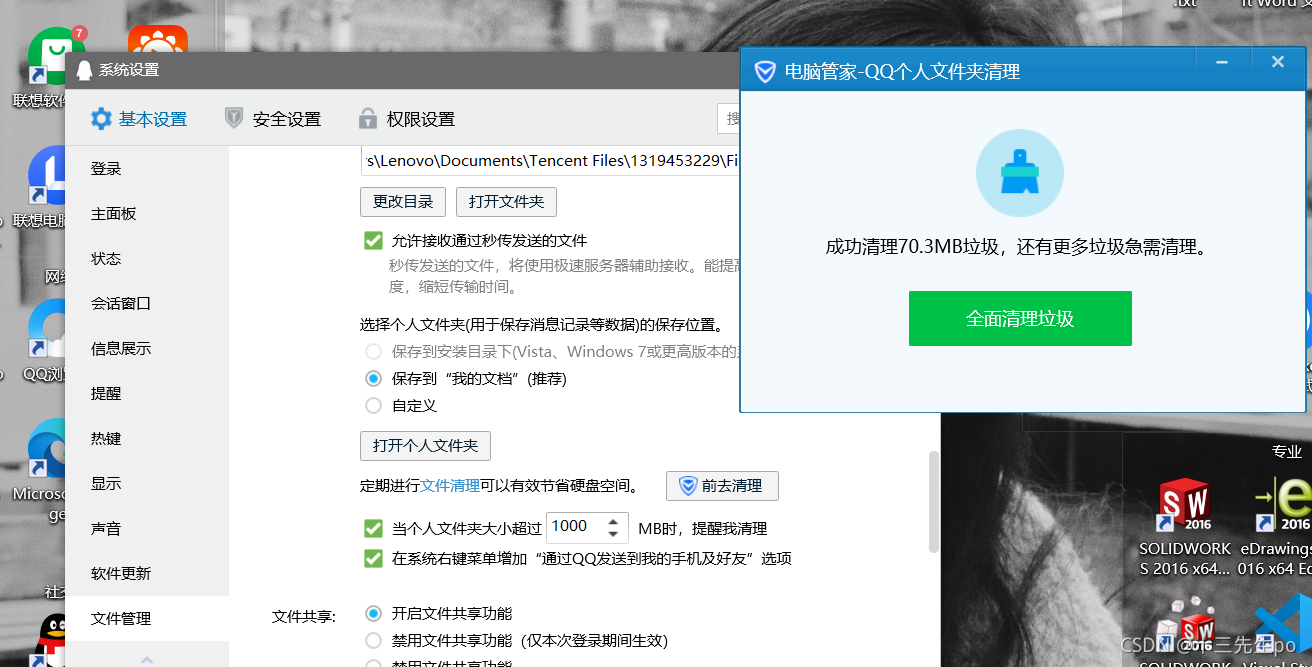The width and height of the screenshot is (1312, 667).
Task: Click the 前去清理 button
Action: tap(722, 486)
